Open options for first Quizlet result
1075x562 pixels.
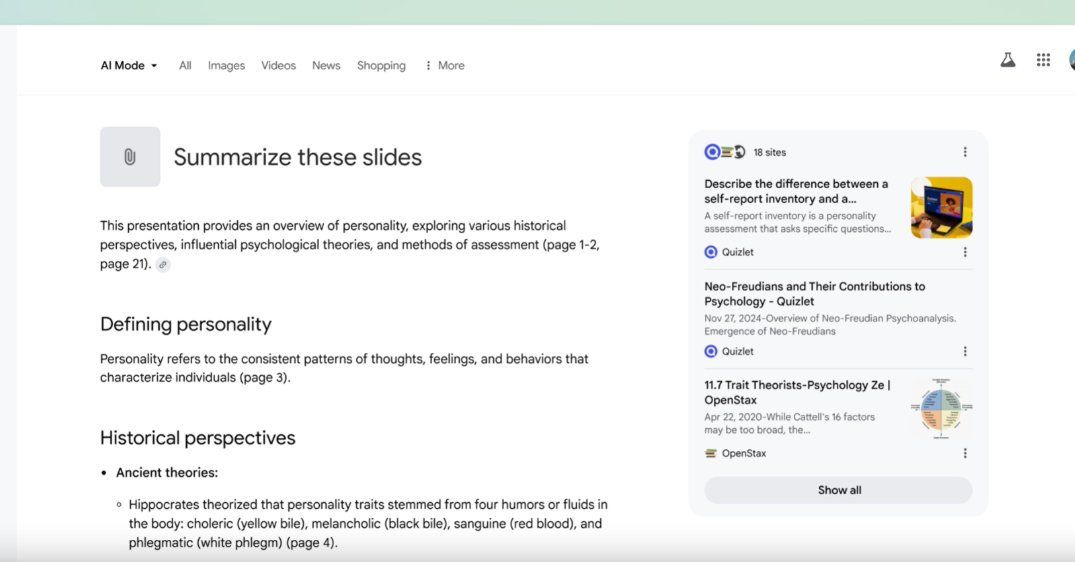point(965,252)
